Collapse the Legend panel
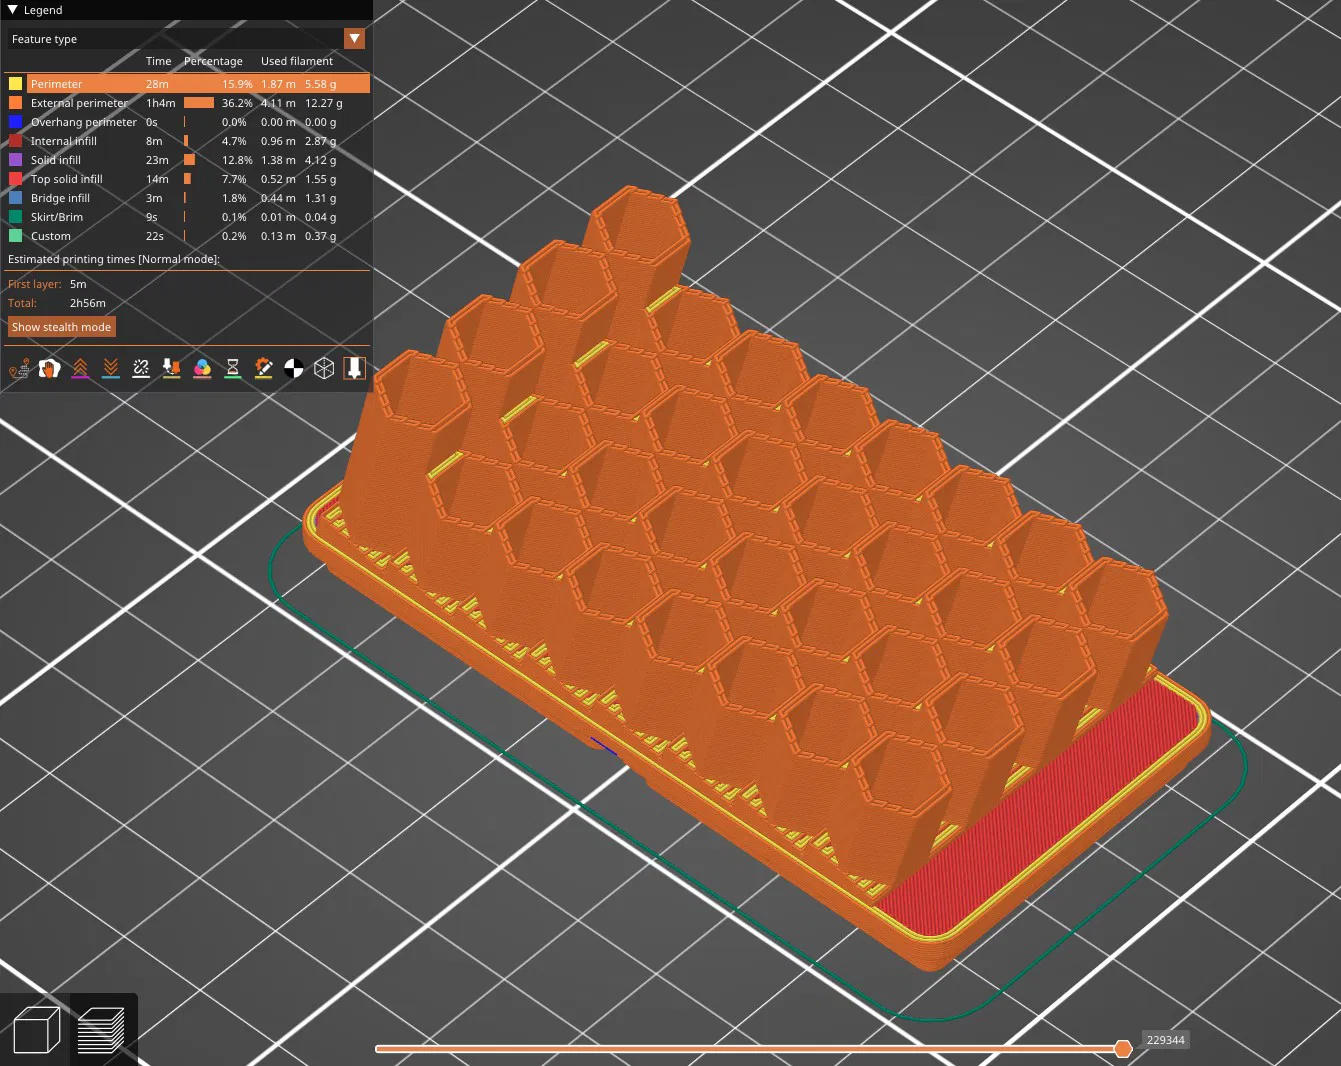Image resolution: width=1341 pixels, height=1066 pixels. [x=13, y=10]
